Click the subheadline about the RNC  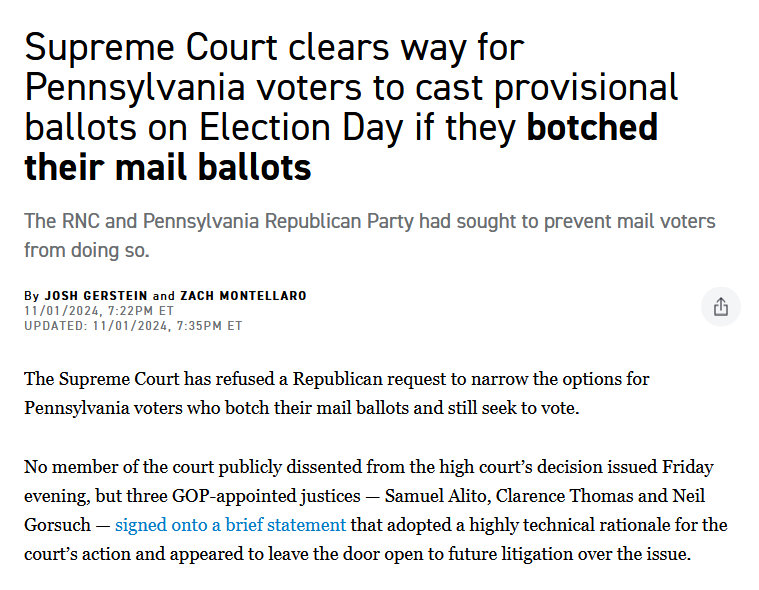pyautogui.click(x=370, y=236)
